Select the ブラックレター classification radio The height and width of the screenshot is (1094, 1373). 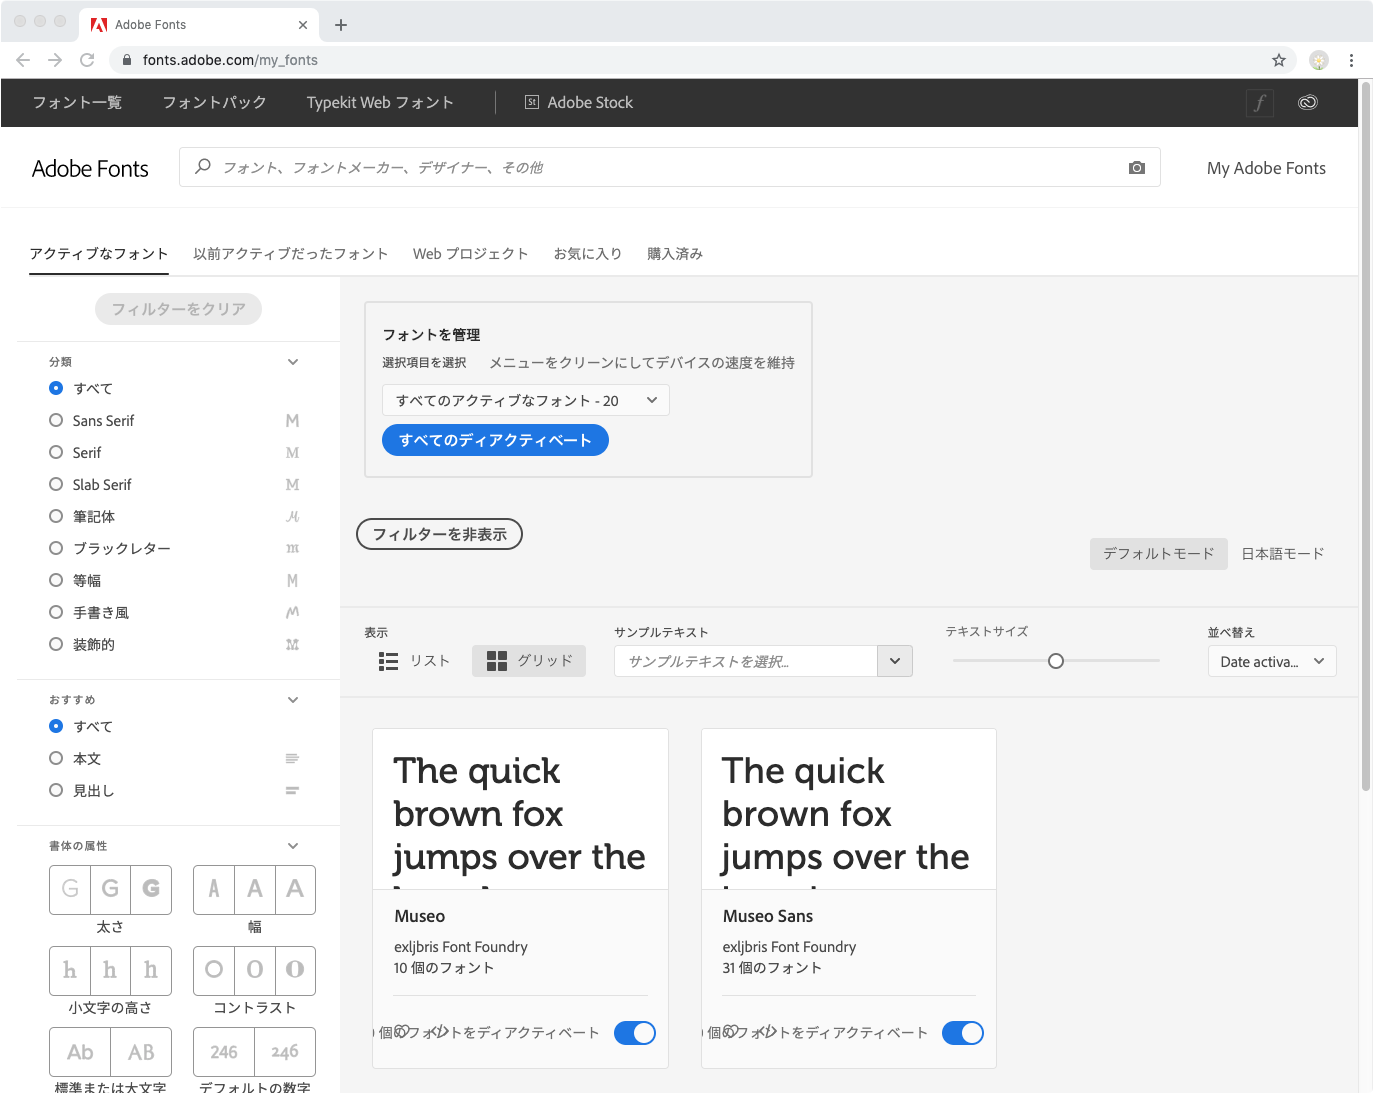[x=56, y=549]
